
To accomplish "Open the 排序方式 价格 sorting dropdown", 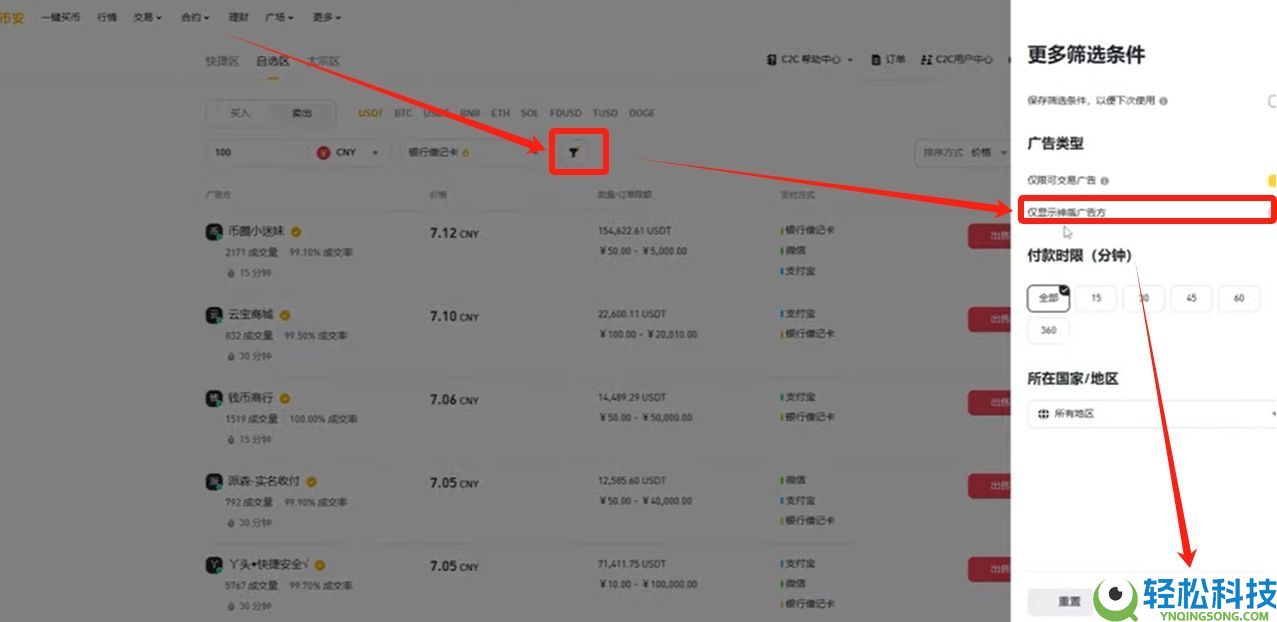I will pos(958,152).
